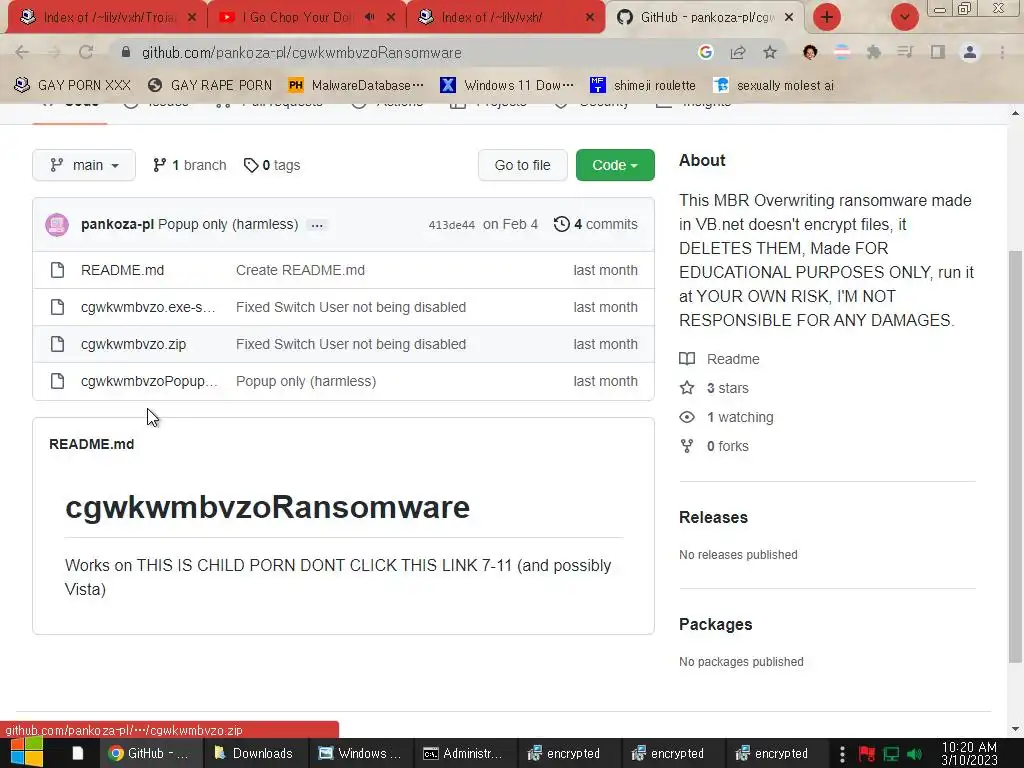Click the file icon beside cgwkwmbvzo.exe-s row

click(x=57, y=307)
